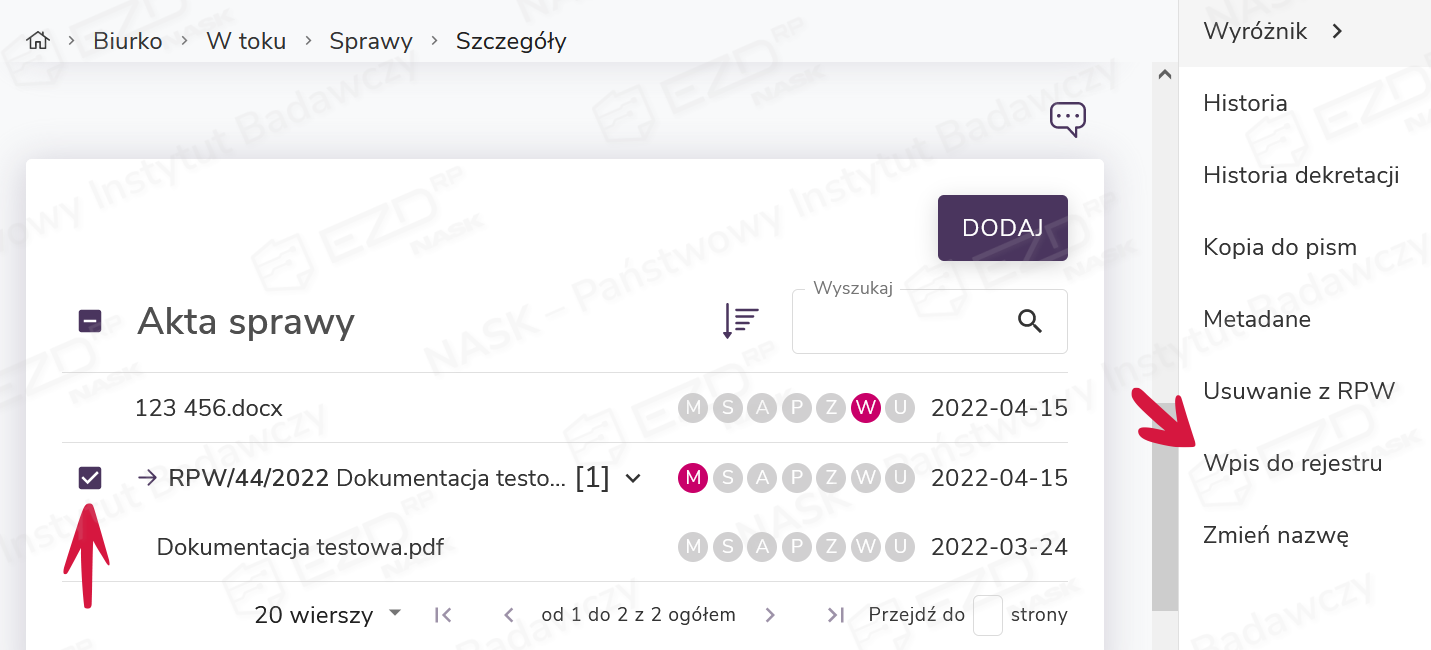Screen dimensions: 1431x650
Task: Click the search magnifier icon
Action: [x=1029, y=321]
